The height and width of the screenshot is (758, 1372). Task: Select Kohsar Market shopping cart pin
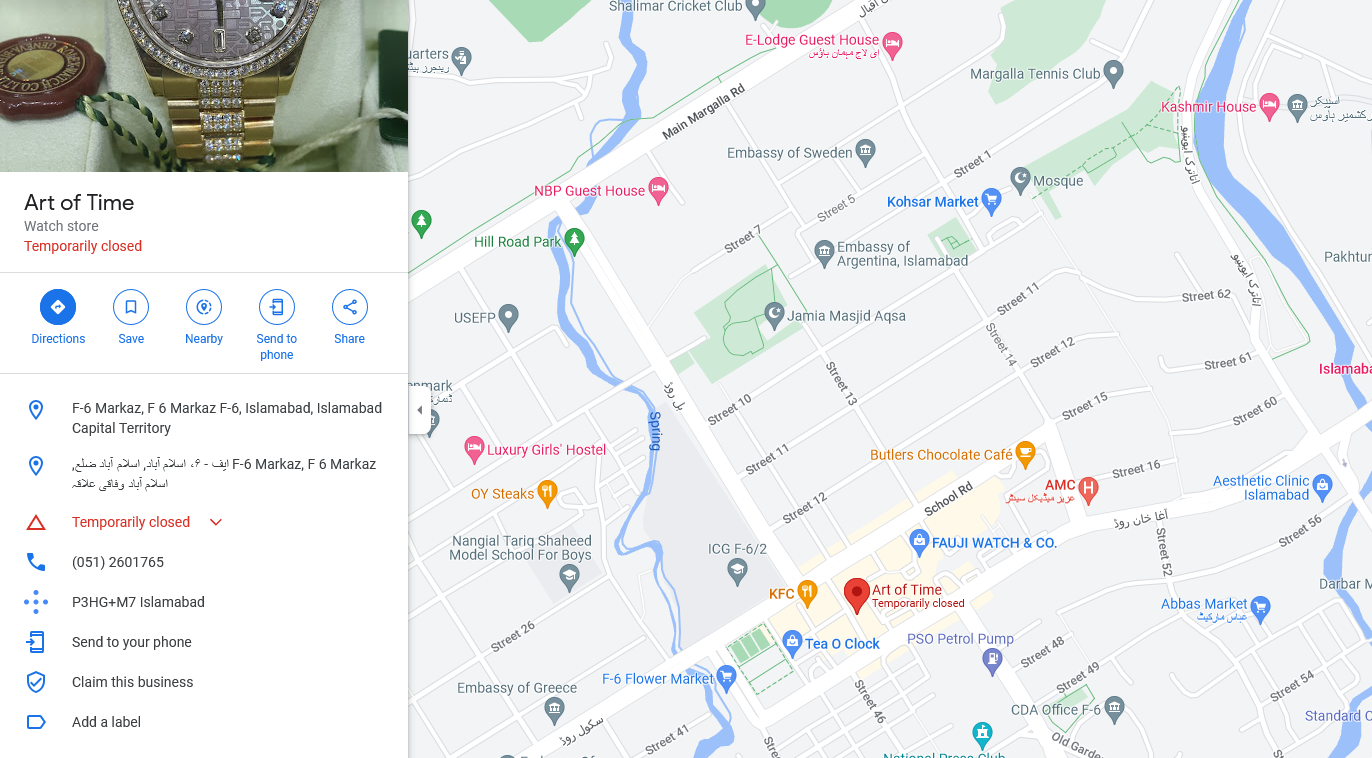tap(991, 201)
